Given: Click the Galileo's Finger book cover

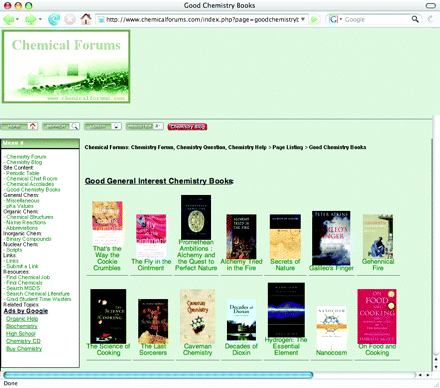Looking at the screenshot, I should (x=331, y=238).
